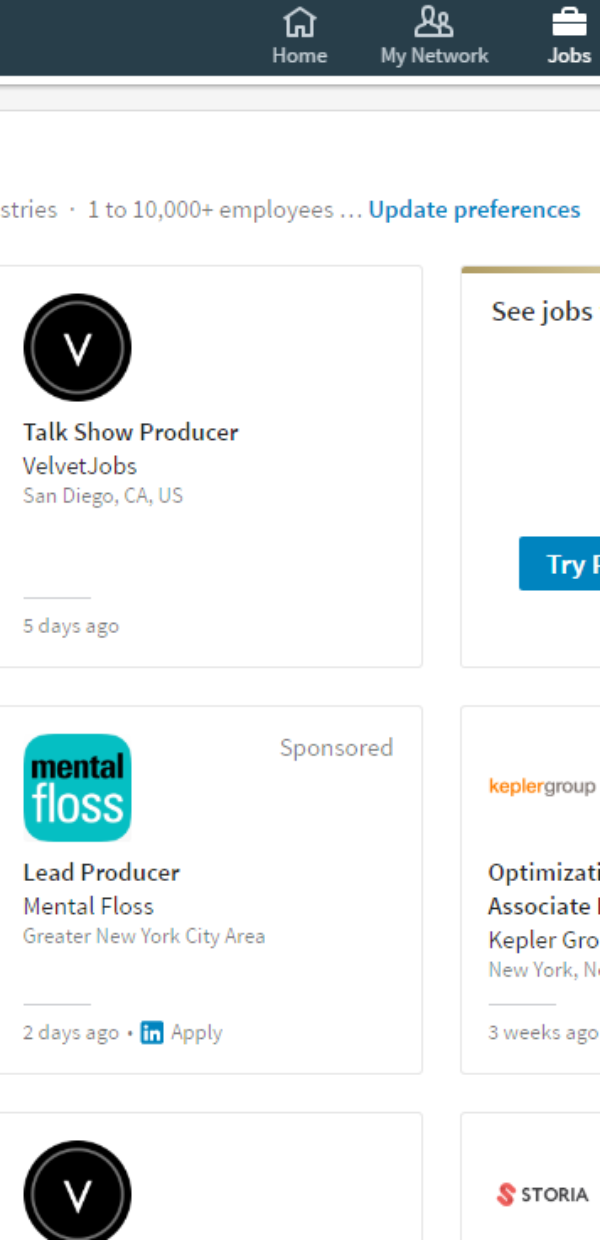This screenshot has width=600, height=1240.
Task: Click the Mental Floss company logo
Action: tap(77, 788)
